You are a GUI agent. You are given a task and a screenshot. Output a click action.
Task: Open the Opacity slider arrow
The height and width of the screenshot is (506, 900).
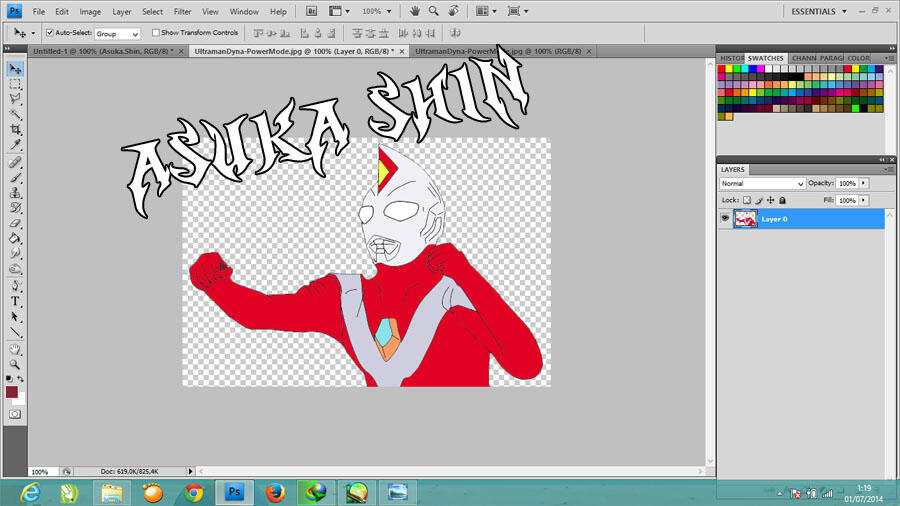pos(864,183)
